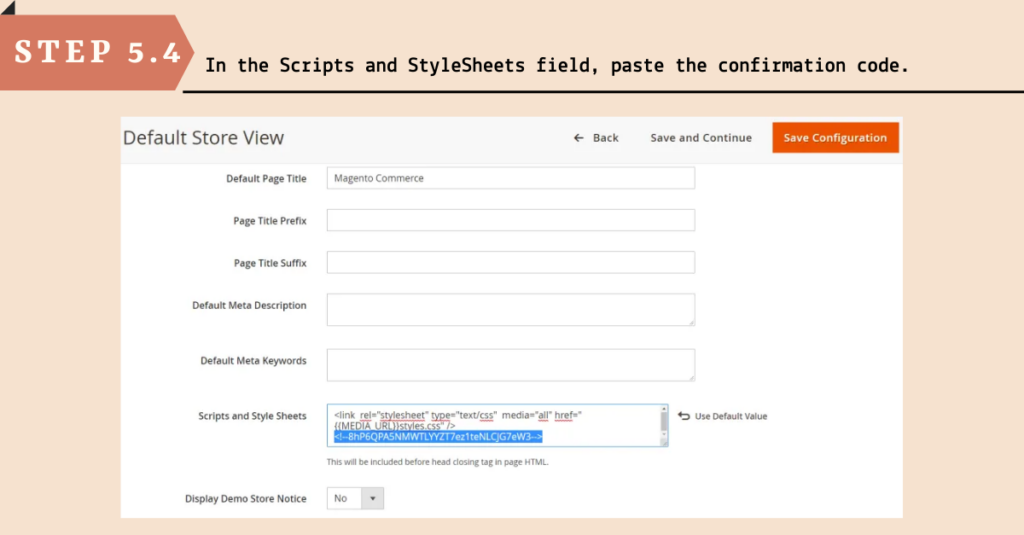This screenshot has width=1024, height=535.
Task: Click the Scripts and Style Sheets scrollbar
Action: [x=664, y=425]
